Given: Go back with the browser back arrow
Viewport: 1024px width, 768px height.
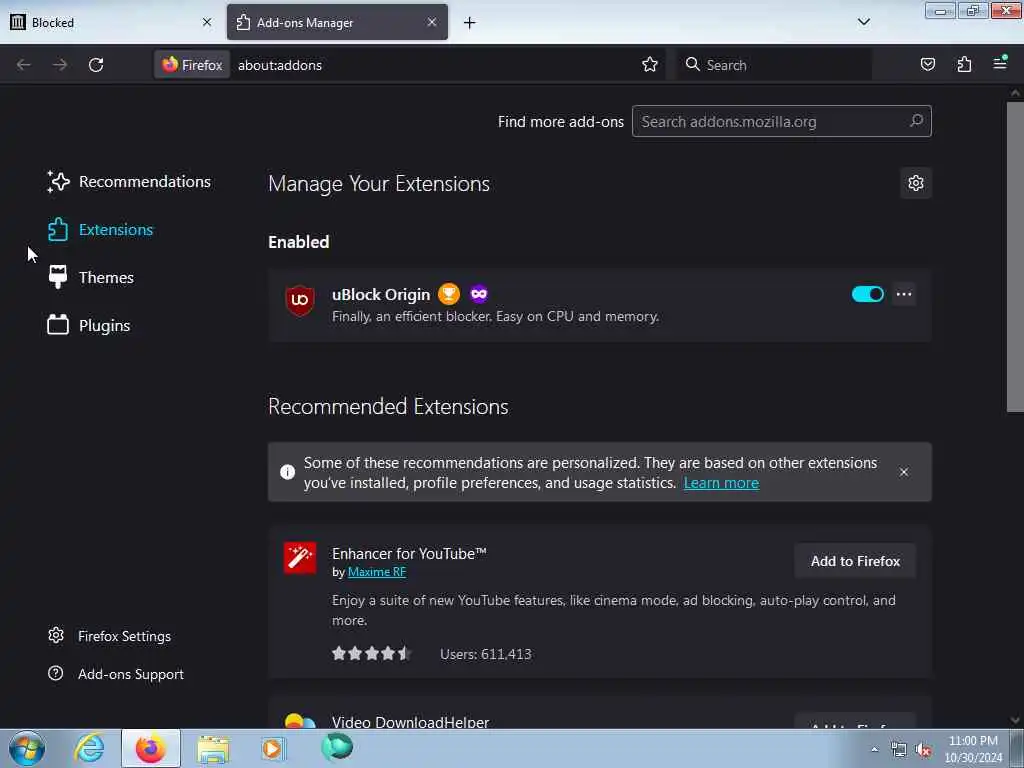Looking at the screenshot, I should point(24,65).
